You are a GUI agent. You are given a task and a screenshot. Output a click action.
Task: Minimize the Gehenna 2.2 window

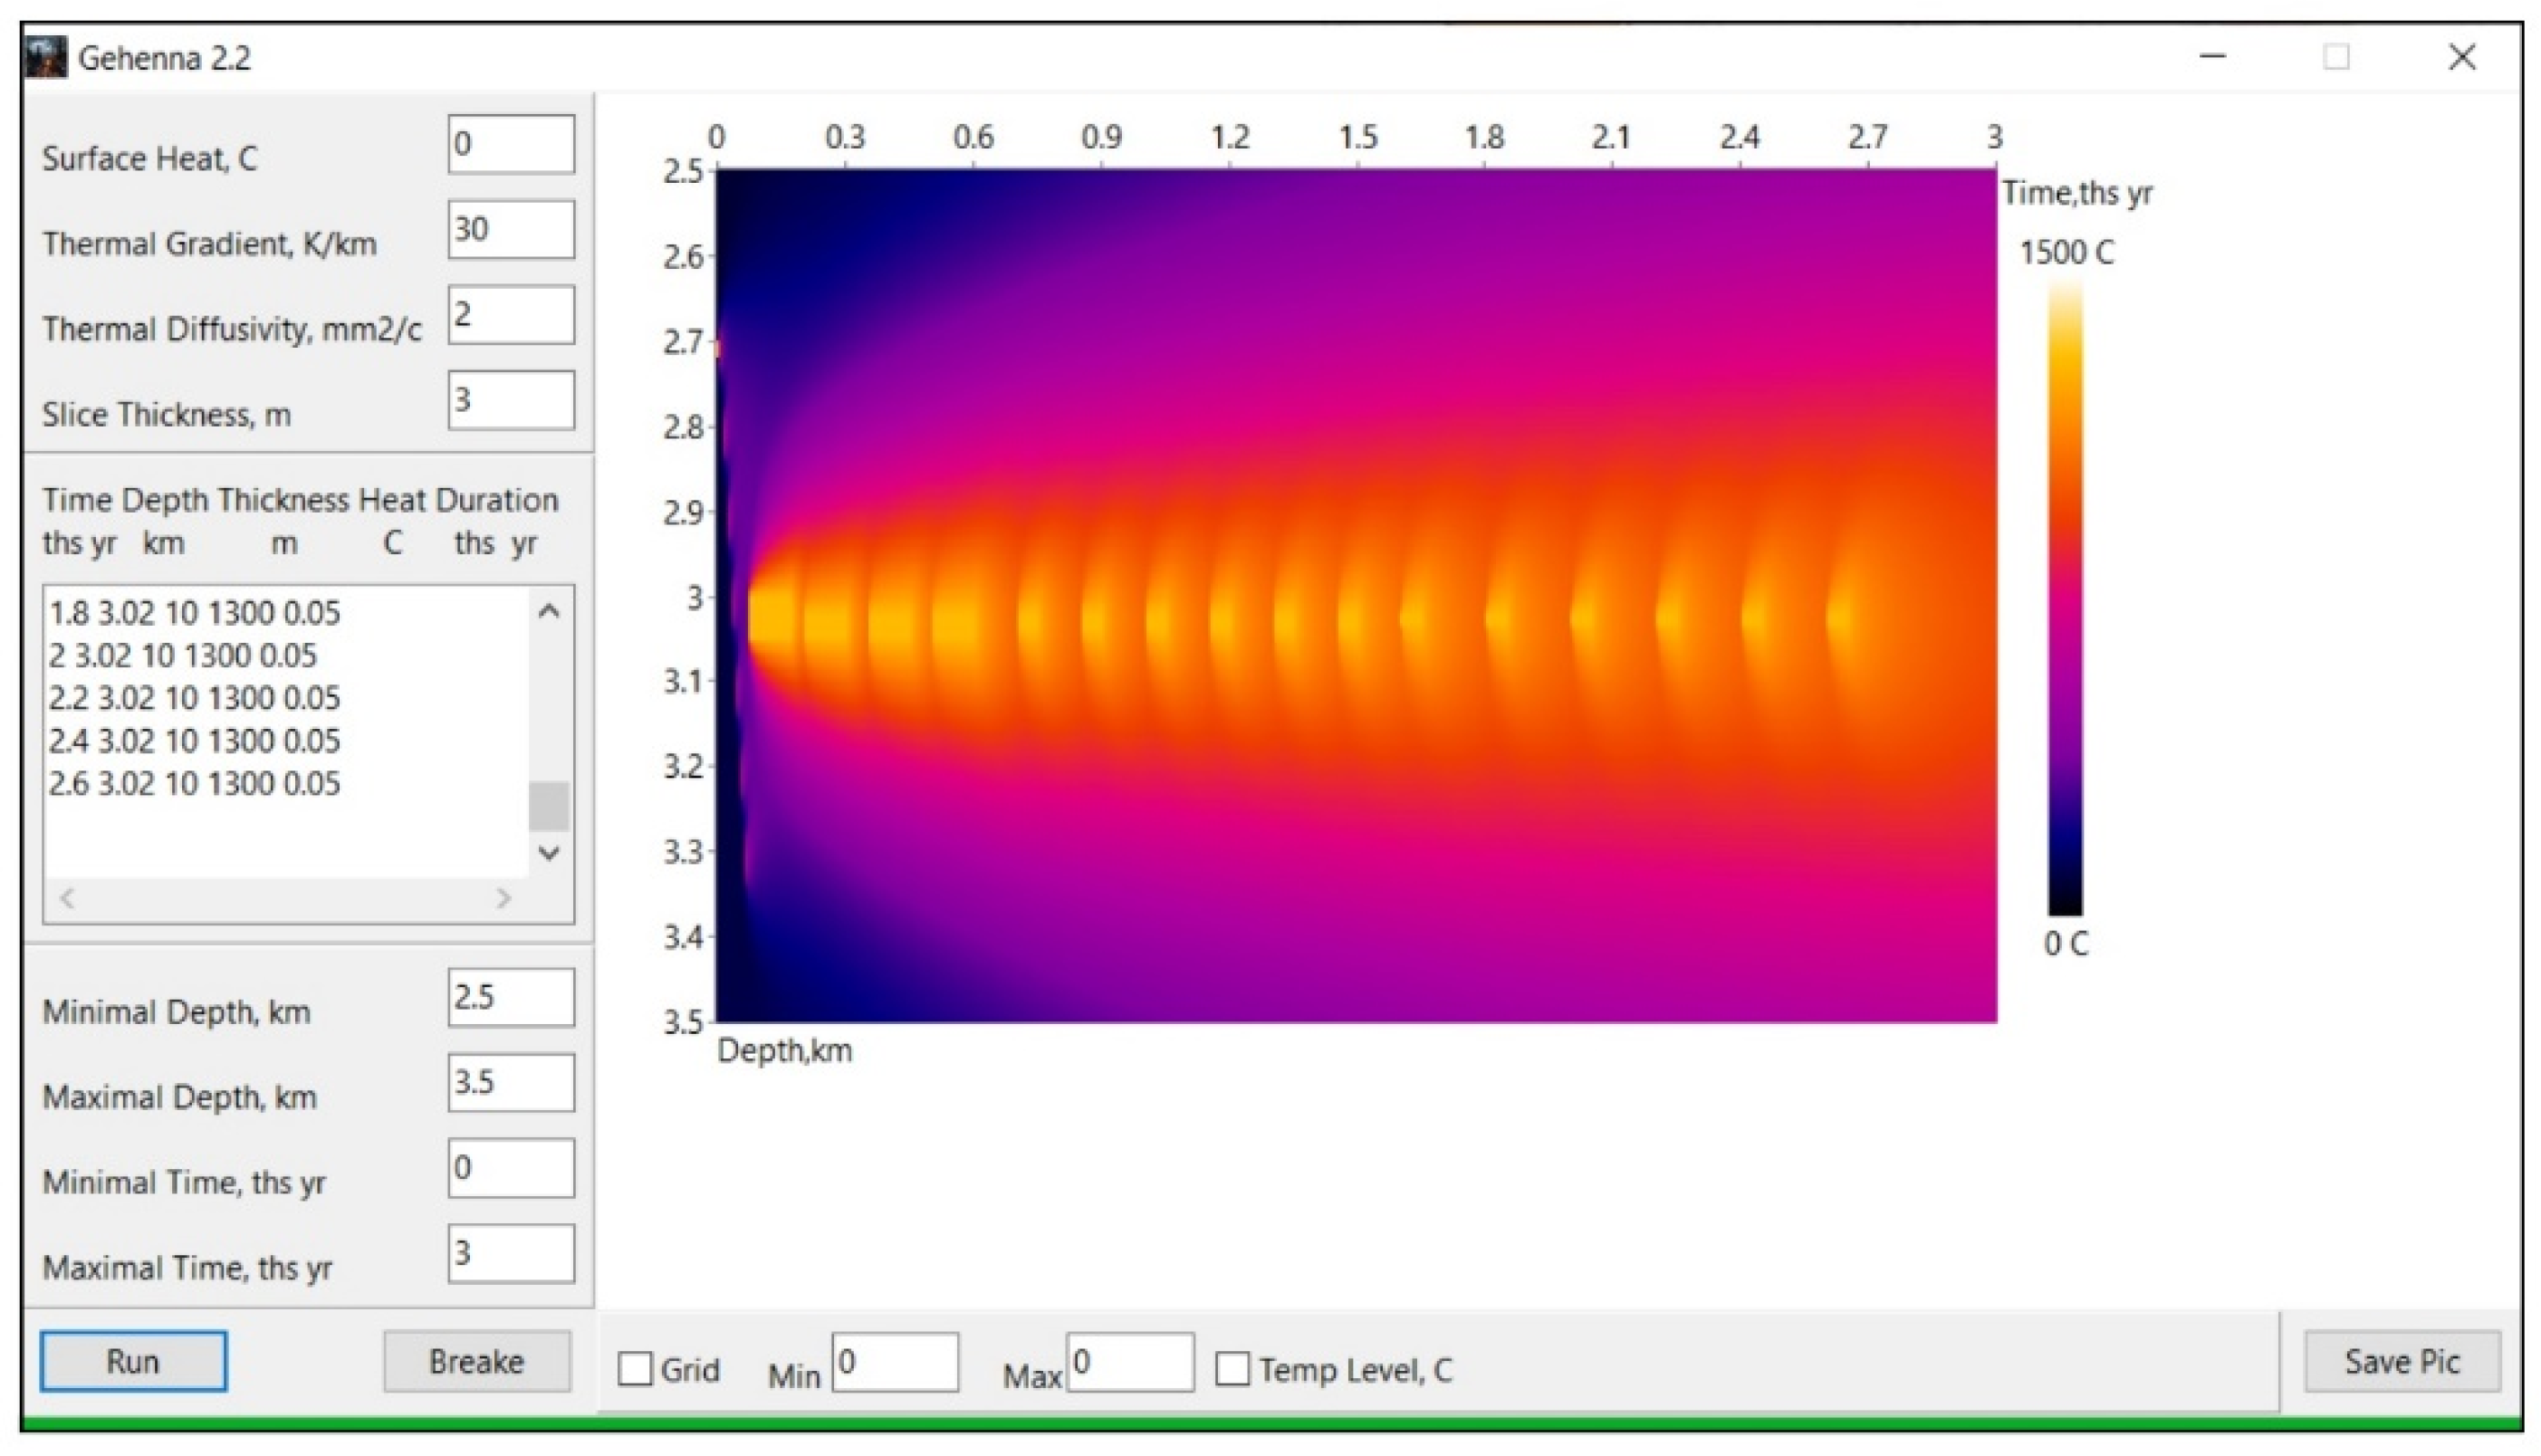(2212, 57)
